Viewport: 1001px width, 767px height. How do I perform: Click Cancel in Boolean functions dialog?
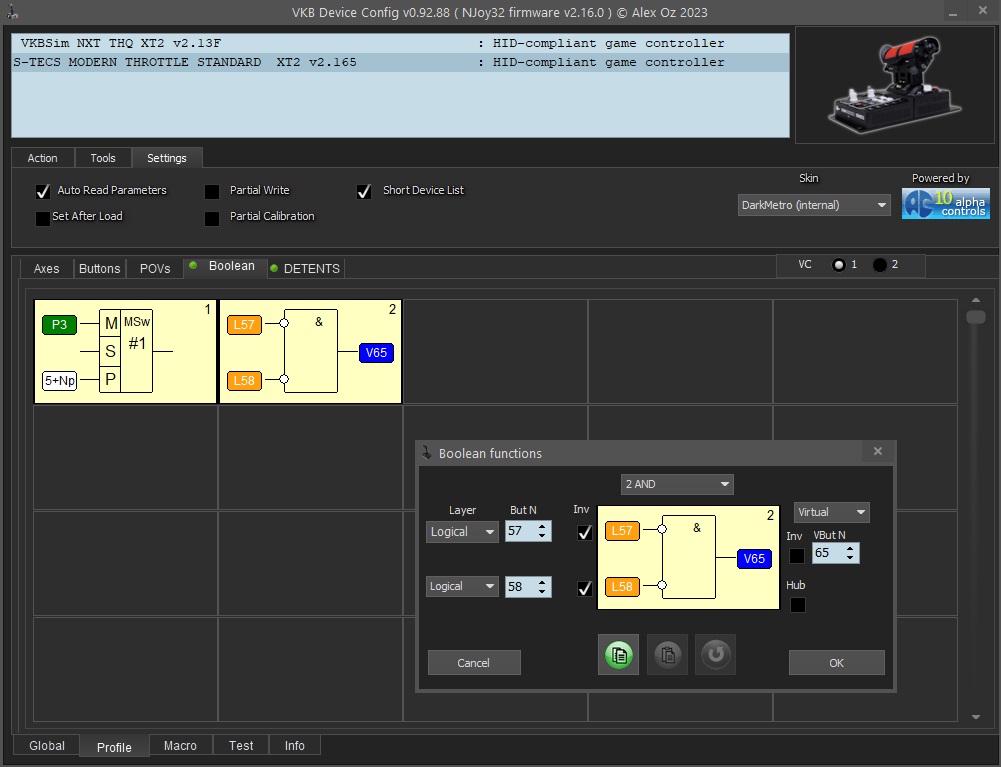click(x=474, y=663)
